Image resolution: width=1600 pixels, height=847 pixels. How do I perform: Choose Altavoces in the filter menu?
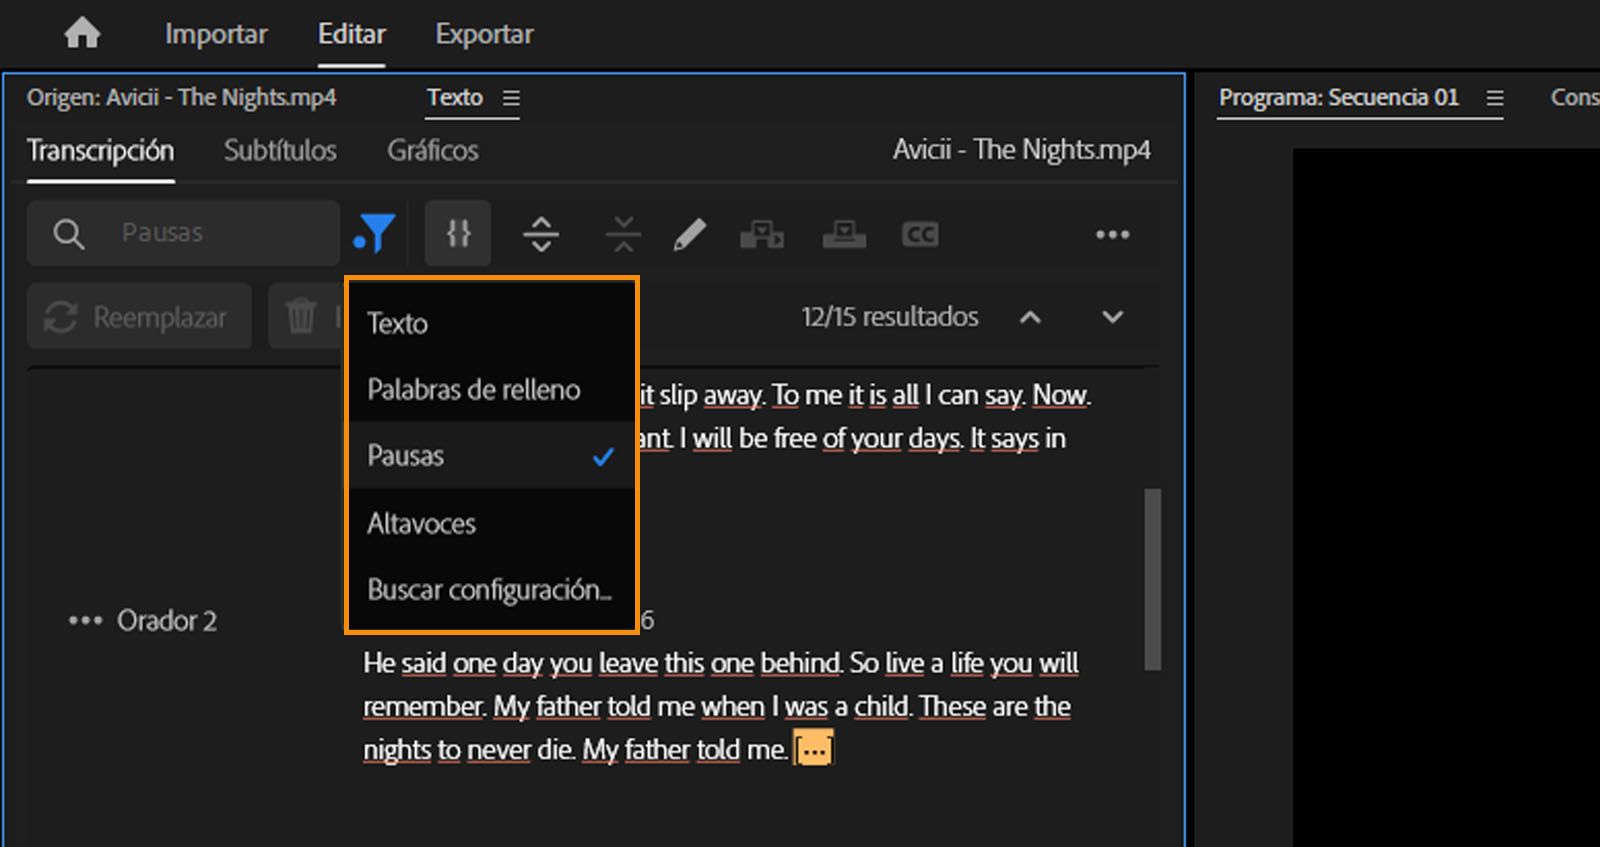click(490, 523)
